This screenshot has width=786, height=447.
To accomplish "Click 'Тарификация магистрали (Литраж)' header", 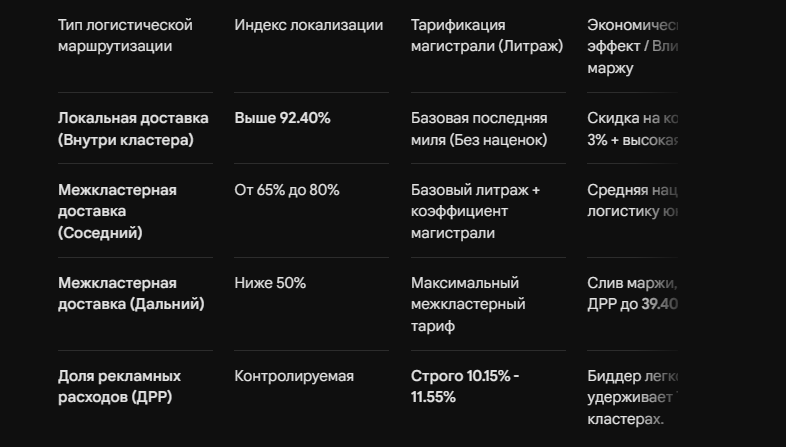I will pos(487,36).
